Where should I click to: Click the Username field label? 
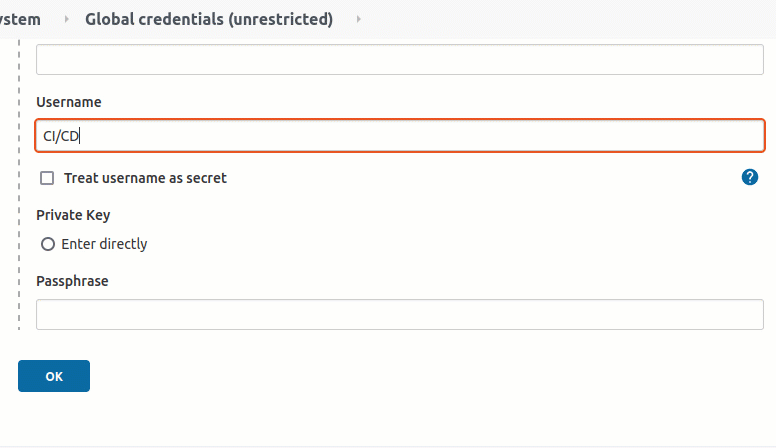[69, 102]
